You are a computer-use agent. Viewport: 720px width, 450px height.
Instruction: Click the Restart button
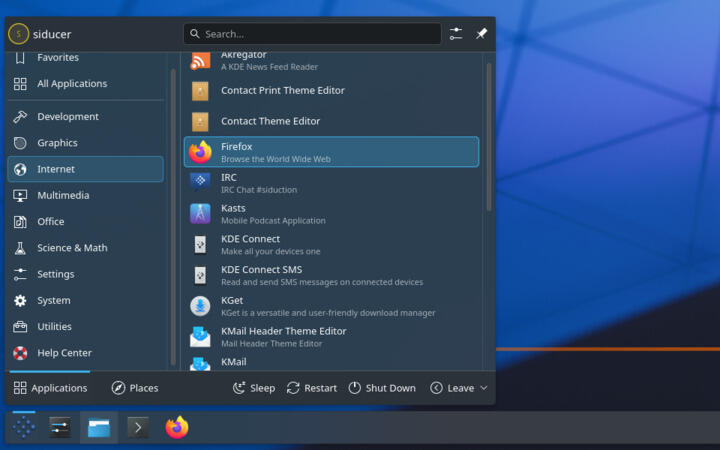click(x=312, y=388)
